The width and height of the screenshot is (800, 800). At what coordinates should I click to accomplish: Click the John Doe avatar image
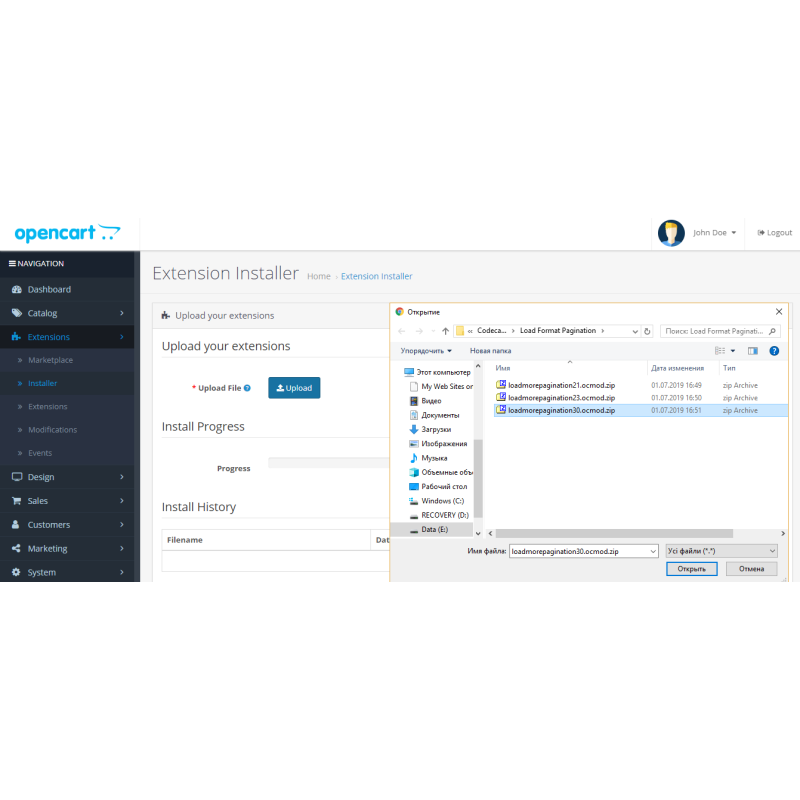tap(670, 233)
